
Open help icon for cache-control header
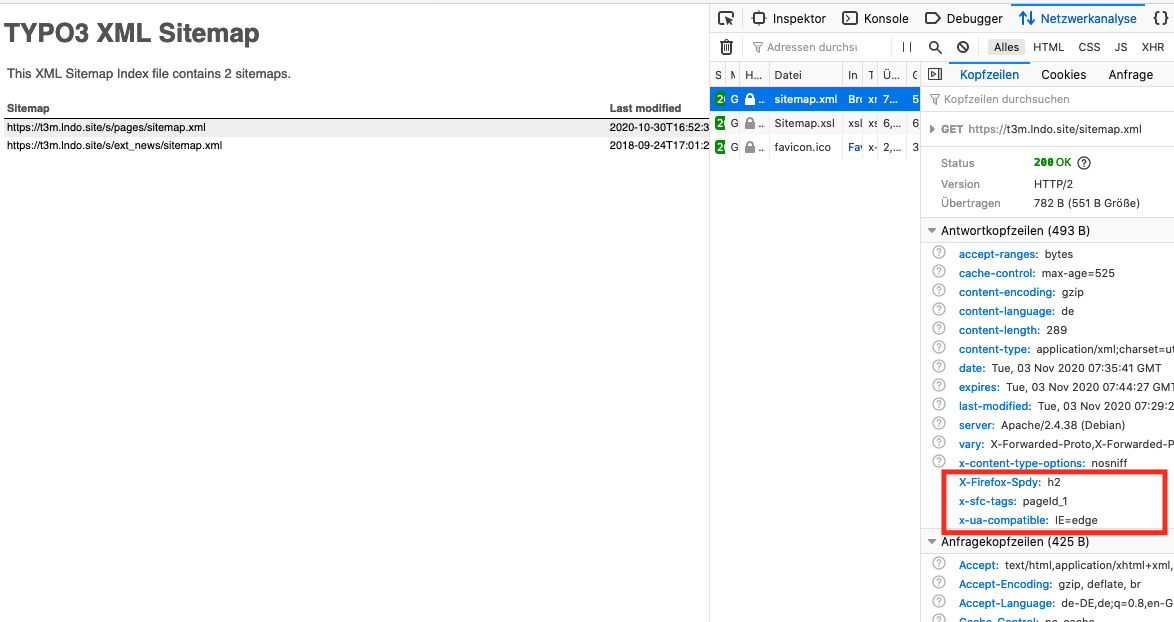(939, 271)
